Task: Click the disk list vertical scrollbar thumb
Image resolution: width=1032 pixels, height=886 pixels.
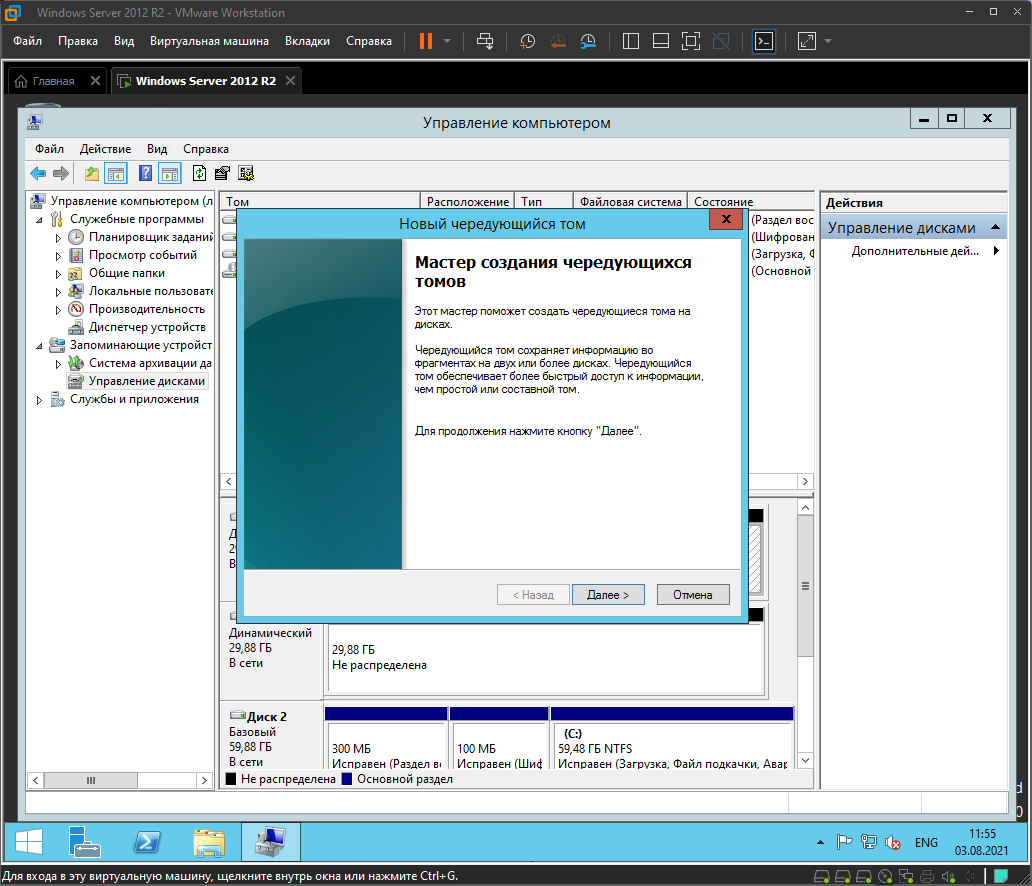Action: tap(805, 586)
